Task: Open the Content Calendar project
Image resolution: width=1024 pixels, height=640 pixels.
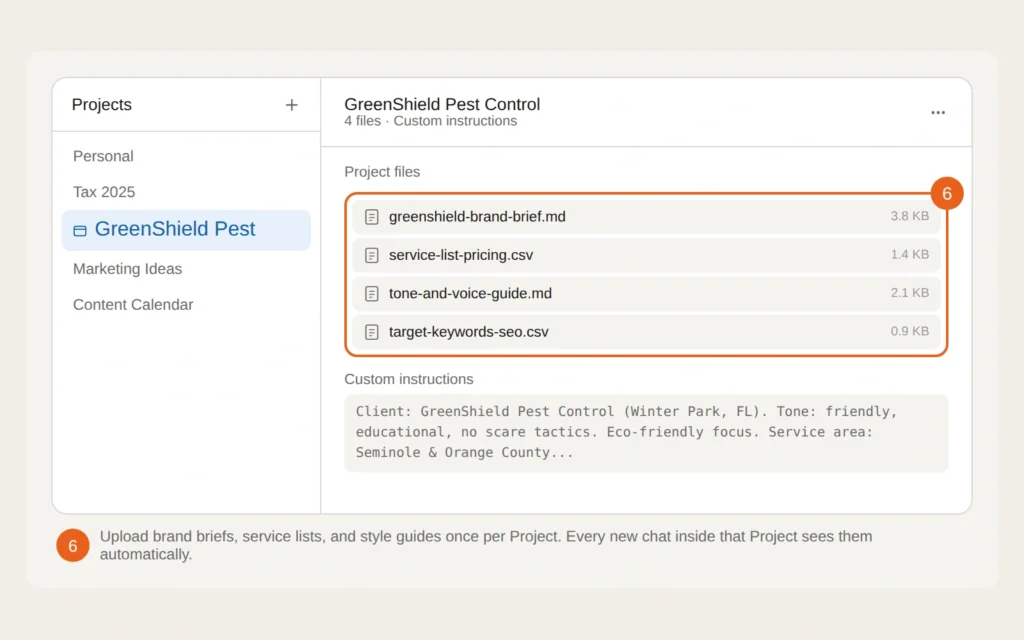Action: click(x=133, y=305)
